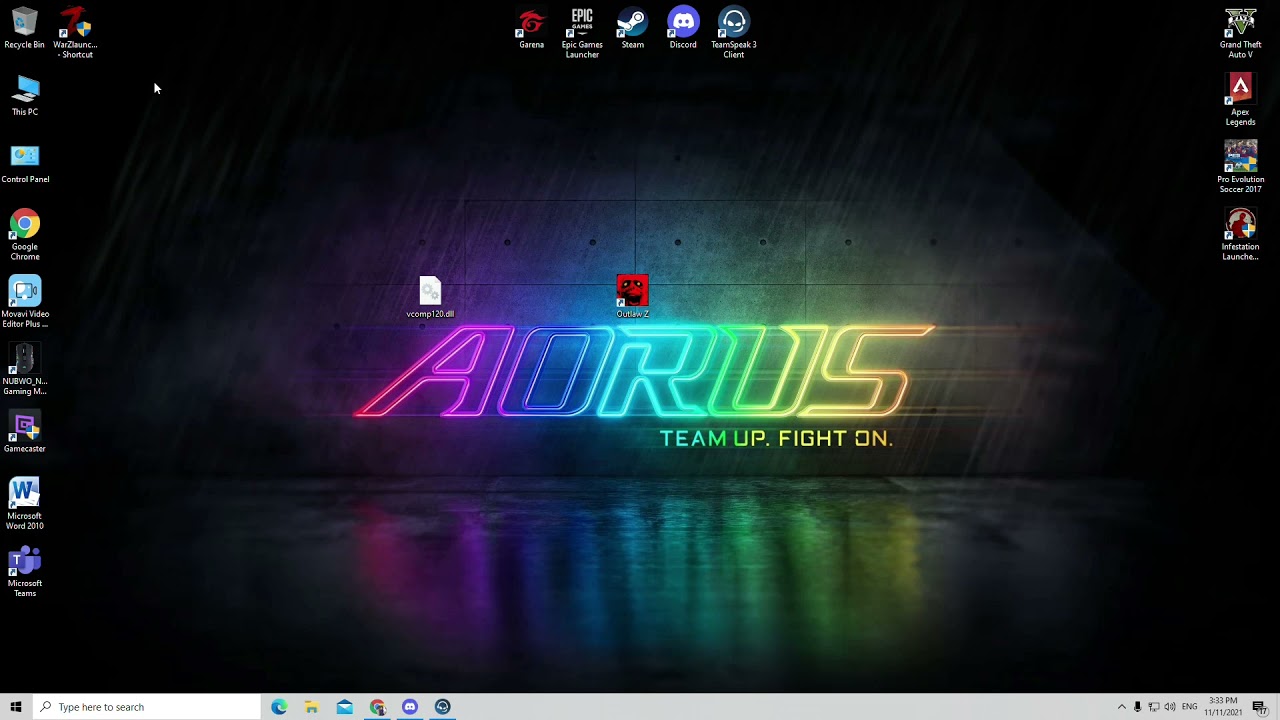
Task: Select the Infestation Launcher icon
Action: [x=1240, y=236]
